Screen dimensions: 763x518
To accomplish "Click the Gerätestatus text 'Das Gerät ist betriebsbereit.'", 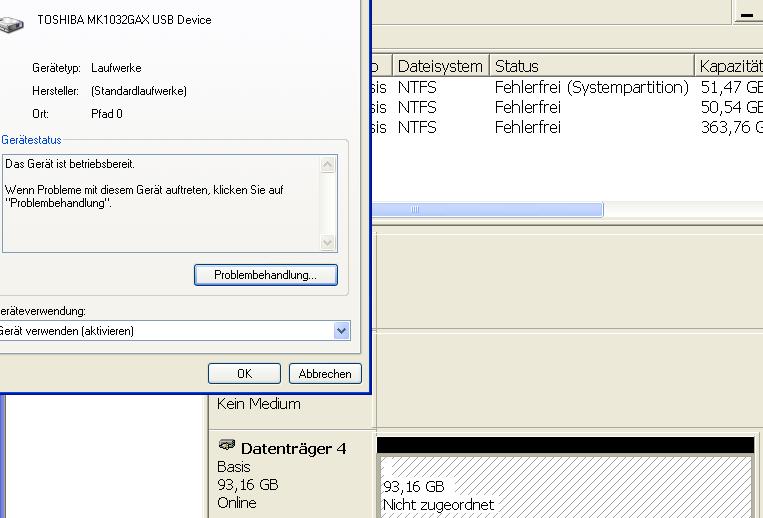I will (x=70, y=164).
